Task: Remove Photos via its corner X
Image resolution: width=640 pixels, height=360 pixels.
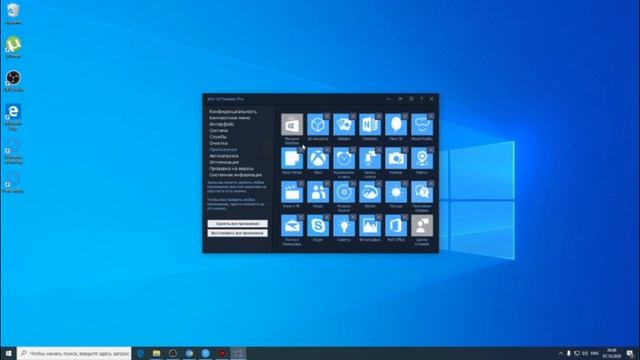Action: [x=379, y=218]
